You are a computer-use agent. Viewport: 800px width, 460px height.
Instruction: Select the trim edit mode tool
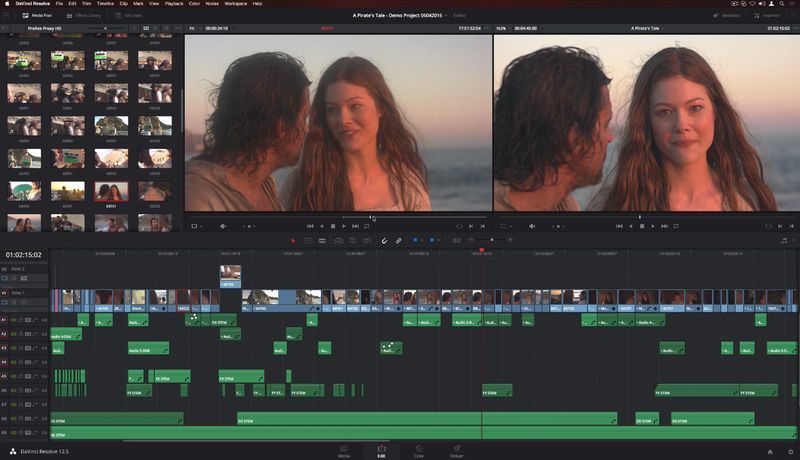point(308,240)
